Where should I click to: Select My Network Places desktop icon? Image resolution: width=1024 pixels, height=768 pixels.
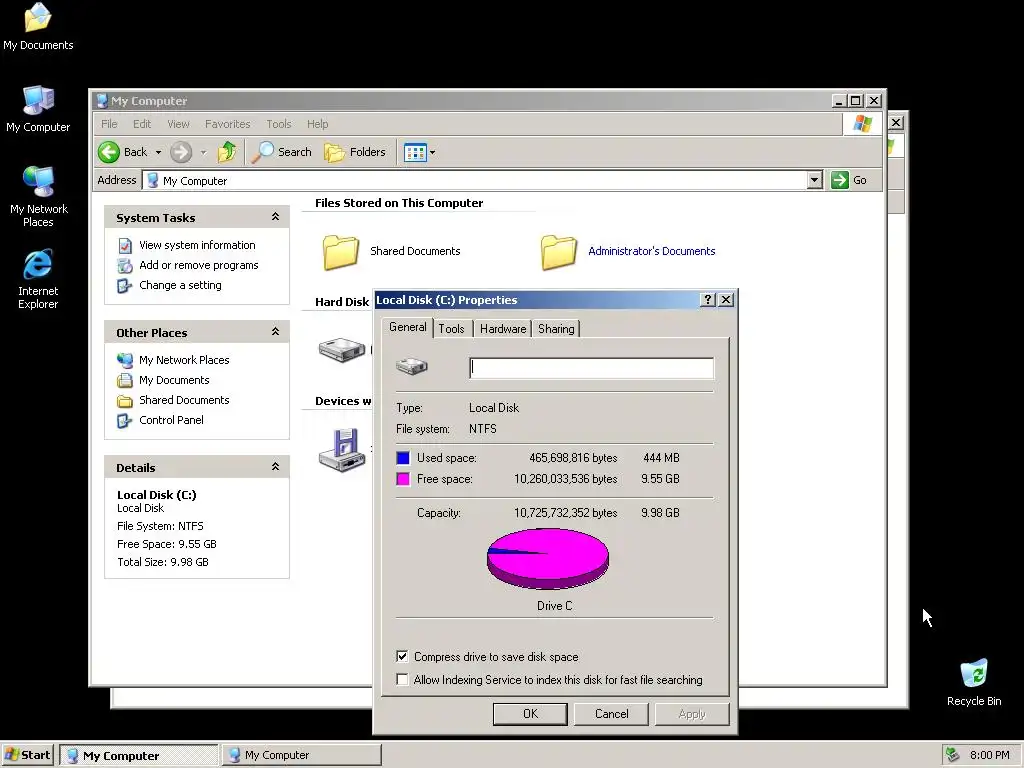[38, 196]
